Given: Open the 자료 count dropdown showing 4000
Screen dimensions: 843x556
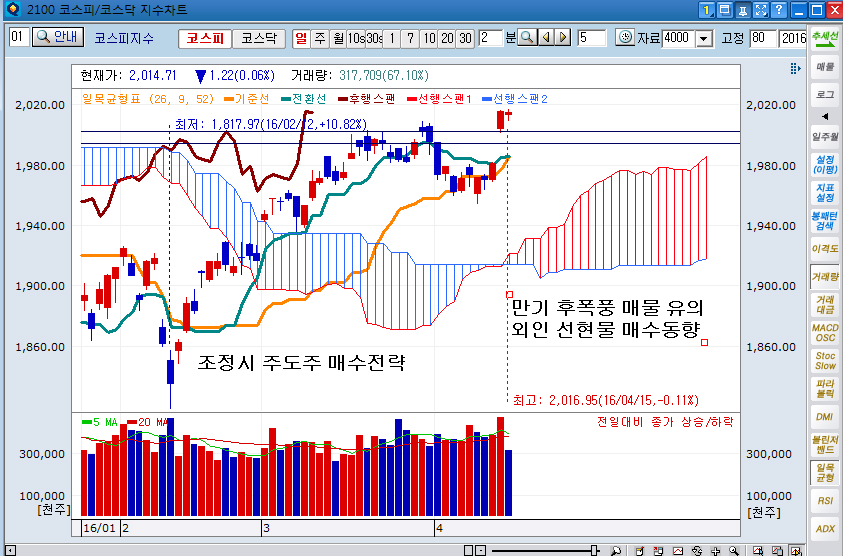Looking at the screenshot, I should (x=703, y=38).
